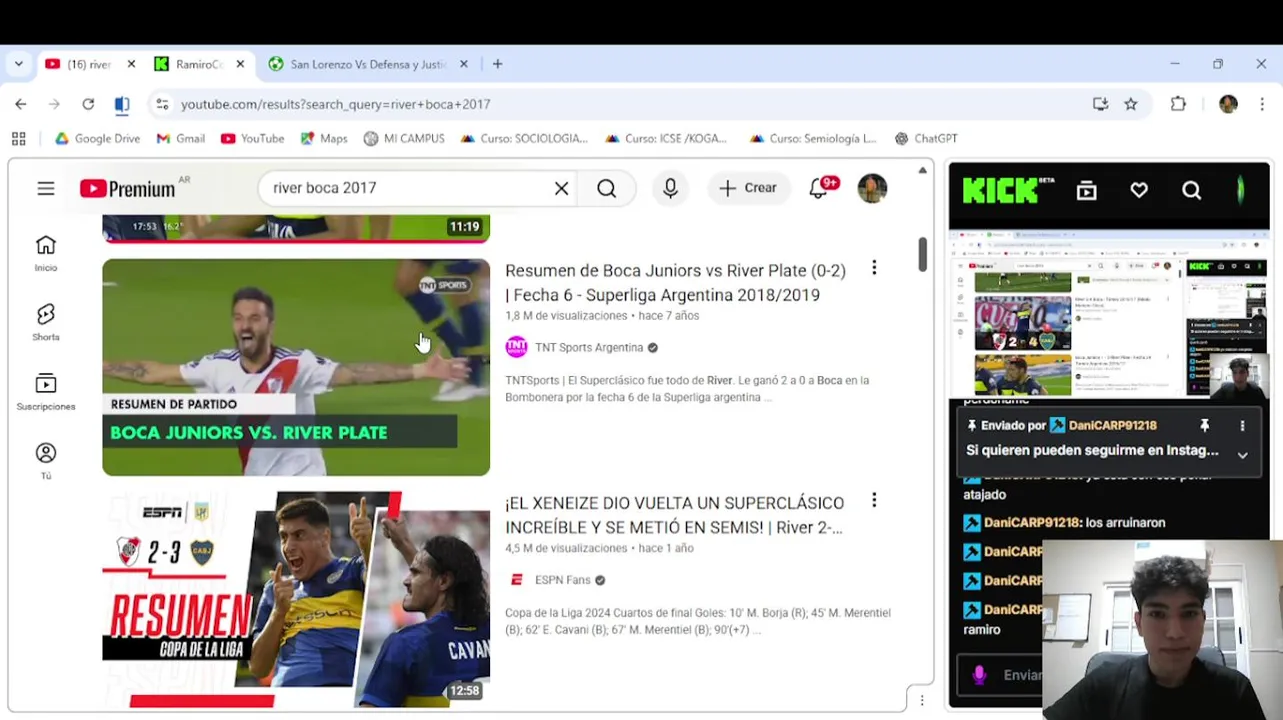Start voice search with the microphone

(670, 188)
